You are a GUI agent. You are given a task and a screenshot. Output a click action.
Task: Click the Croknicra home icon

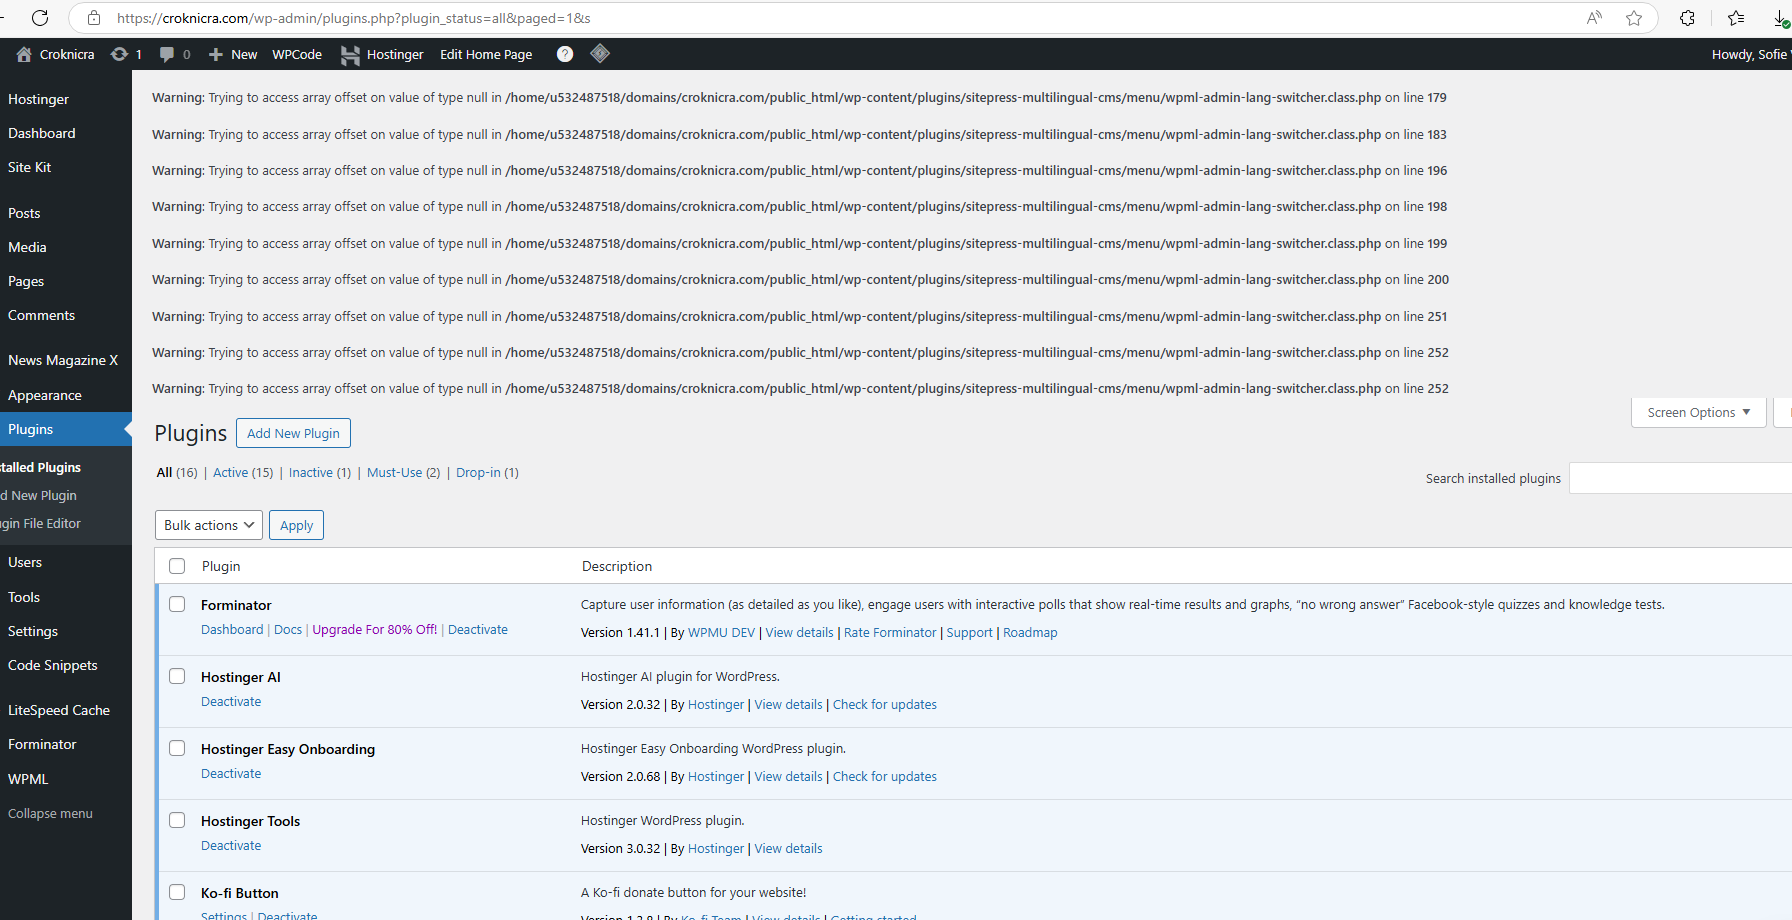(24, 54)
